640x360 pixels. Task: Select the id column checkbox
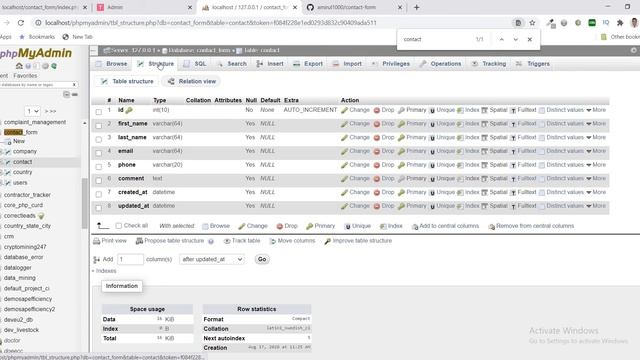tap(98, 111)
